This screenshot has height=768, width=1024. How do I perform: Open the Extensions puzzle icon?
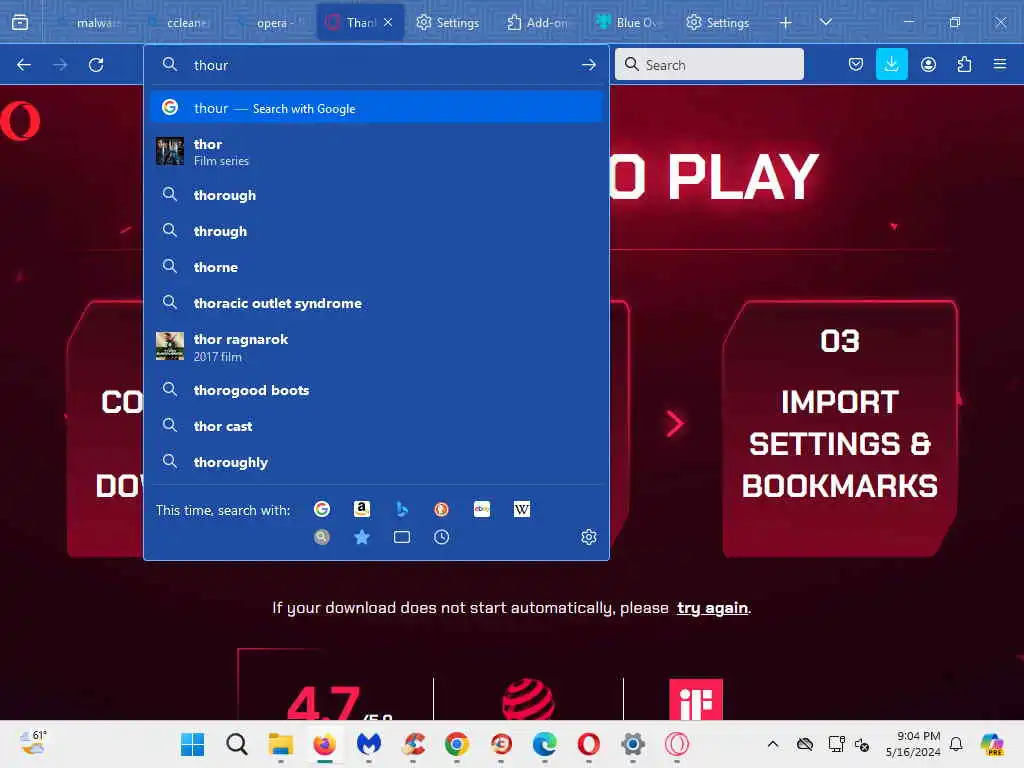tap(964, 65)
